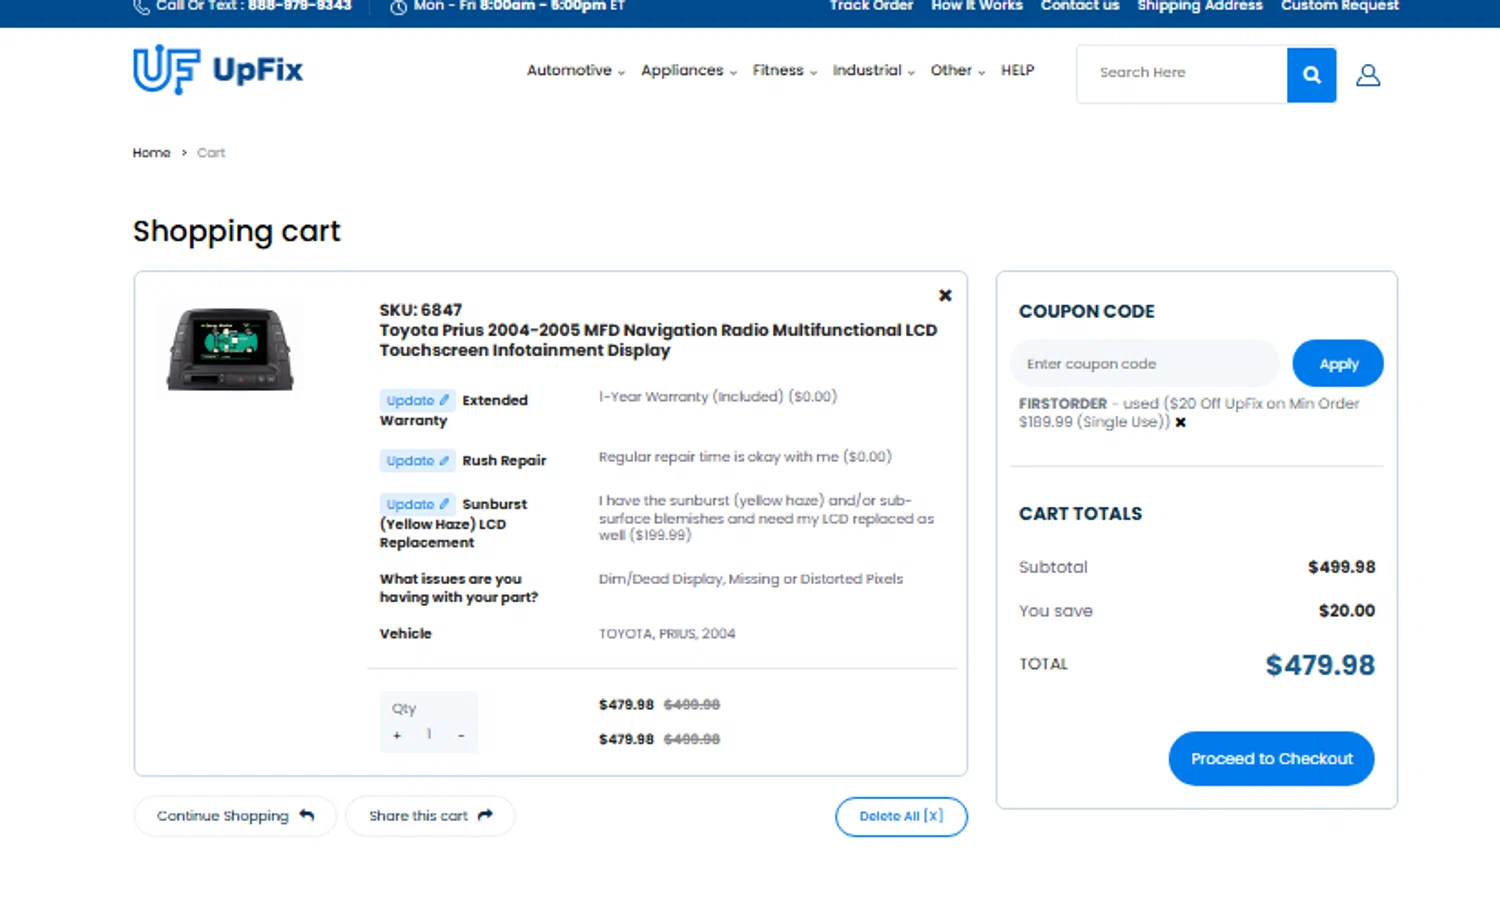Click the subtotal $499.98 value

1342,567
